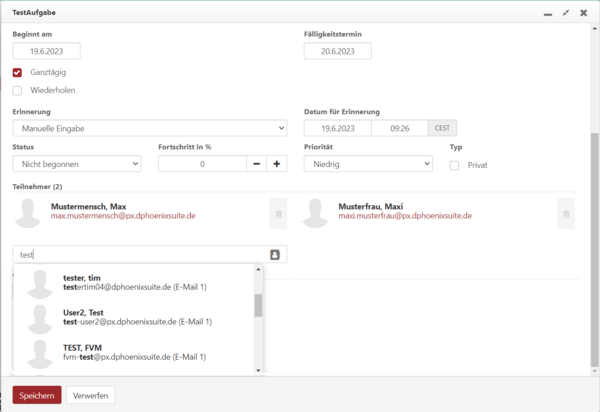Viewport: 600px width, 412px height.
Task: Mark task as Privat
Action: coord(454,165)
